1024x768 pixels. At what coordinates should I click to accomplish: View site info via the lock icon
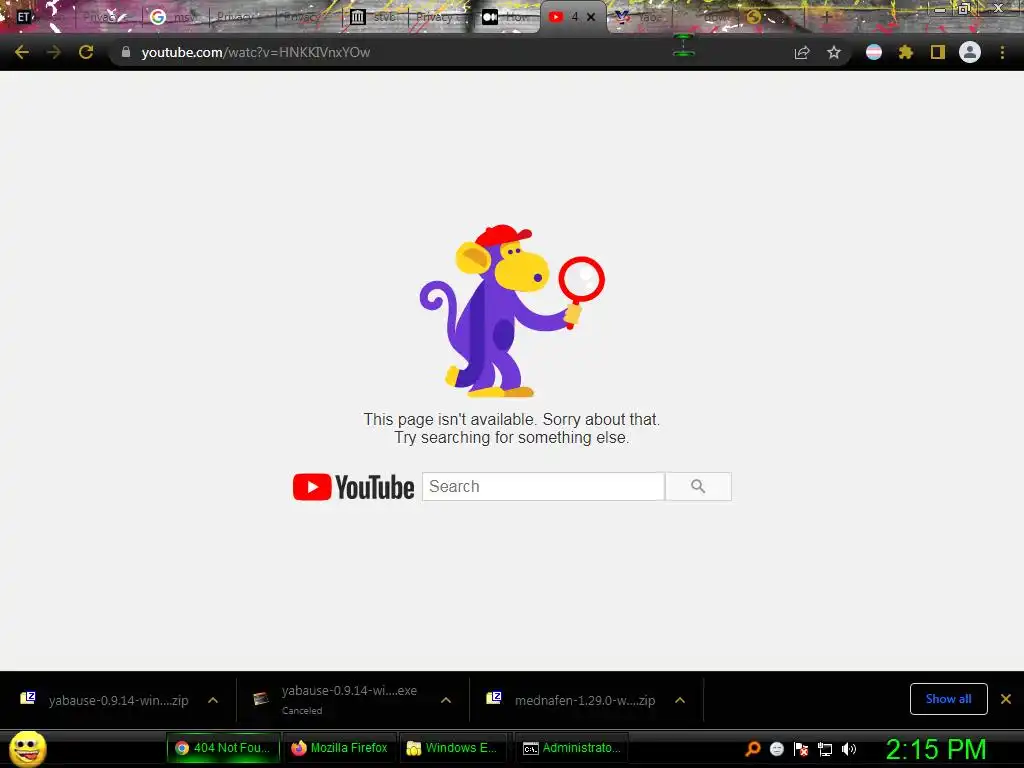click(126, 52)
